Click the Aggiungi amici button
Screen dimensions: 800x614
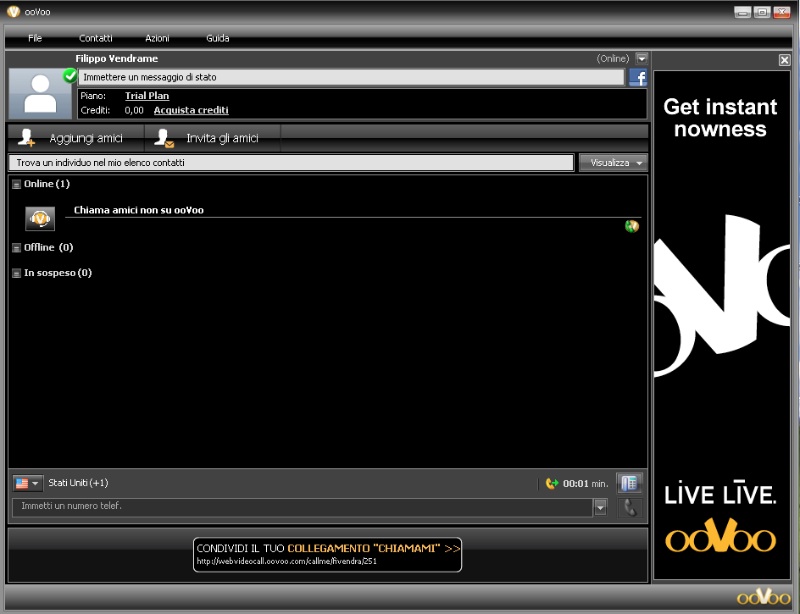pos(76,138)
